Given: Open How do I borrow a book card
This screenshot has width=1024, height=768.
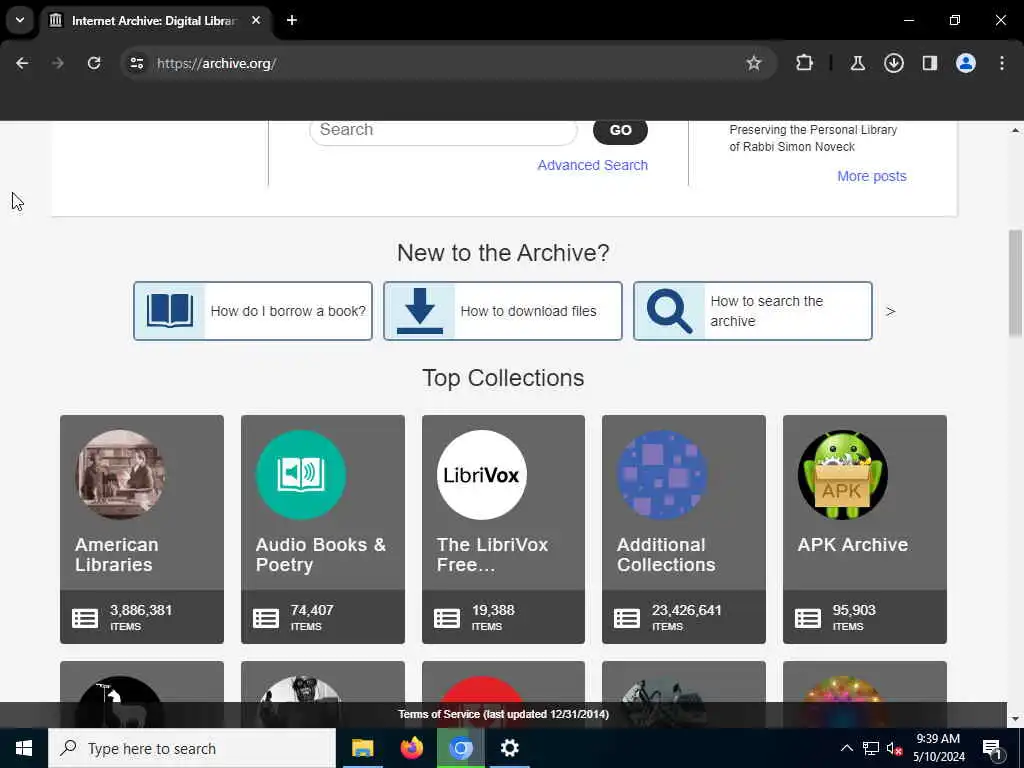Looking at the screenshot, I should pyautogui.click(x=253, y=311).
